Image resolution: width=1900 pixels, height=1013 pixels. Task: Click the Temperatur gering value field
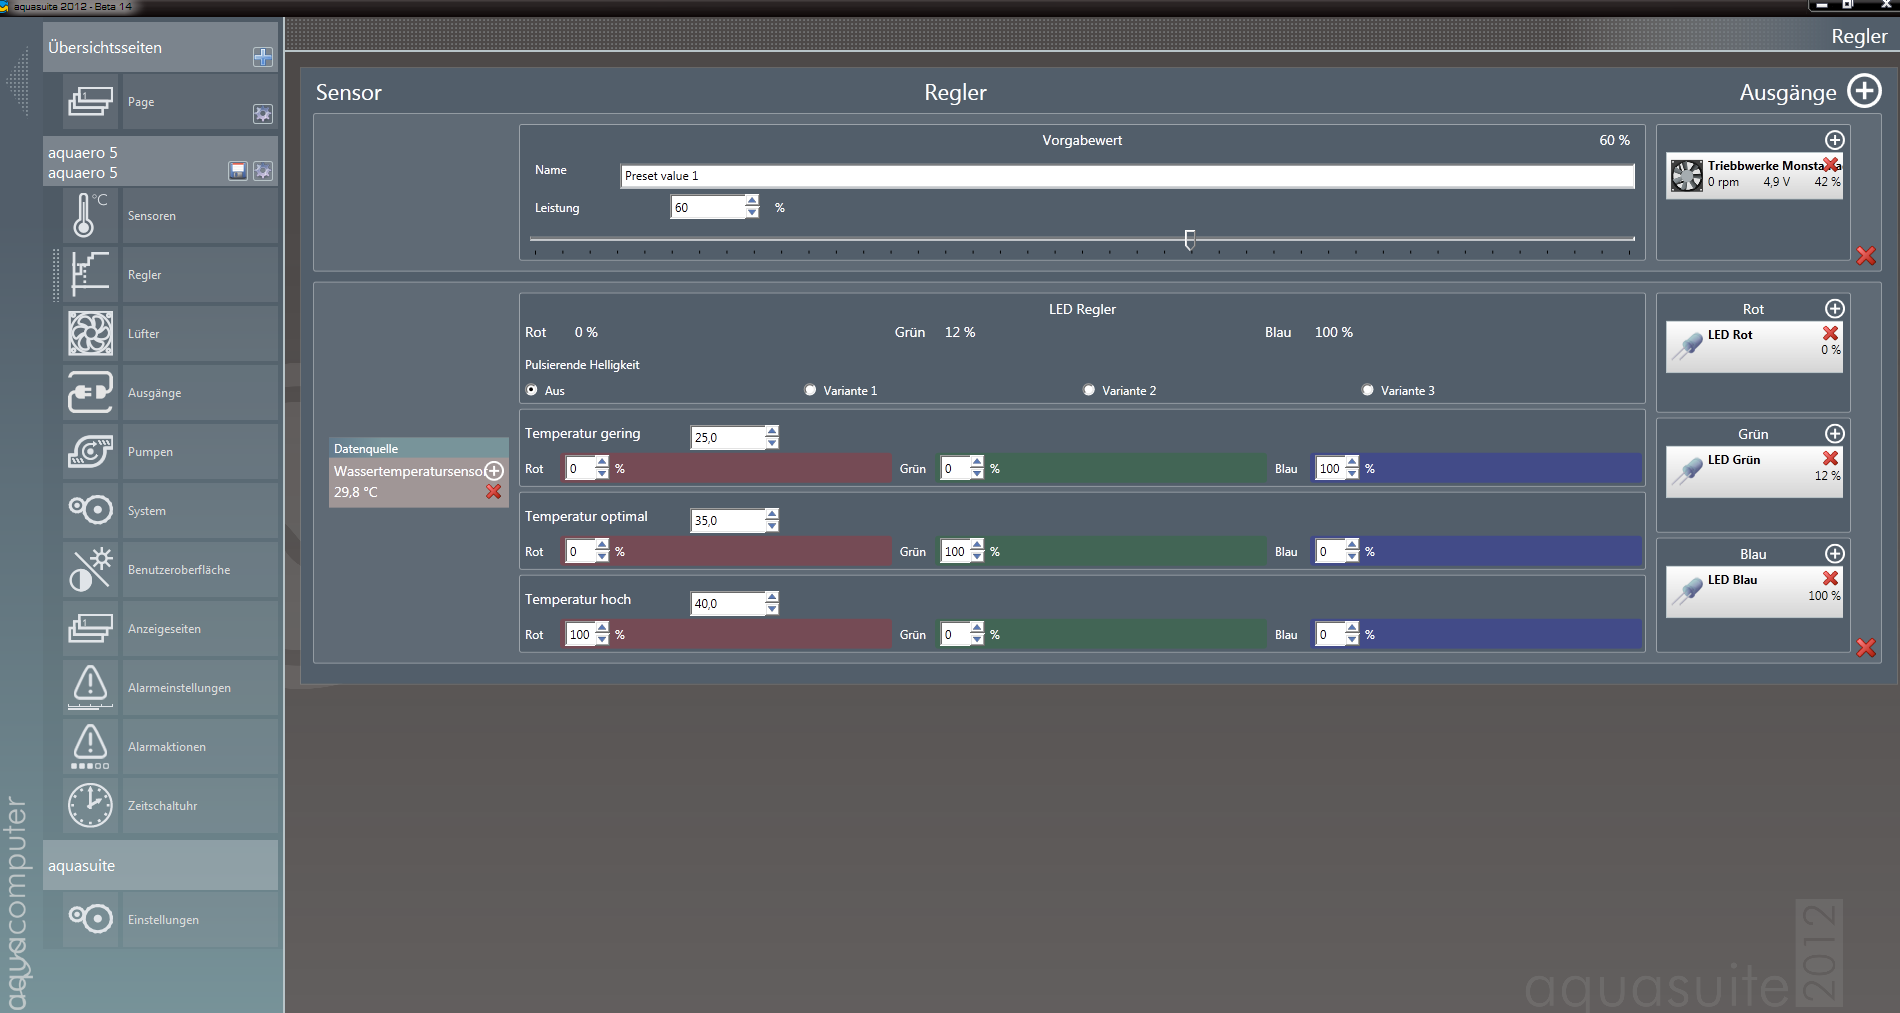coord(728,437)
